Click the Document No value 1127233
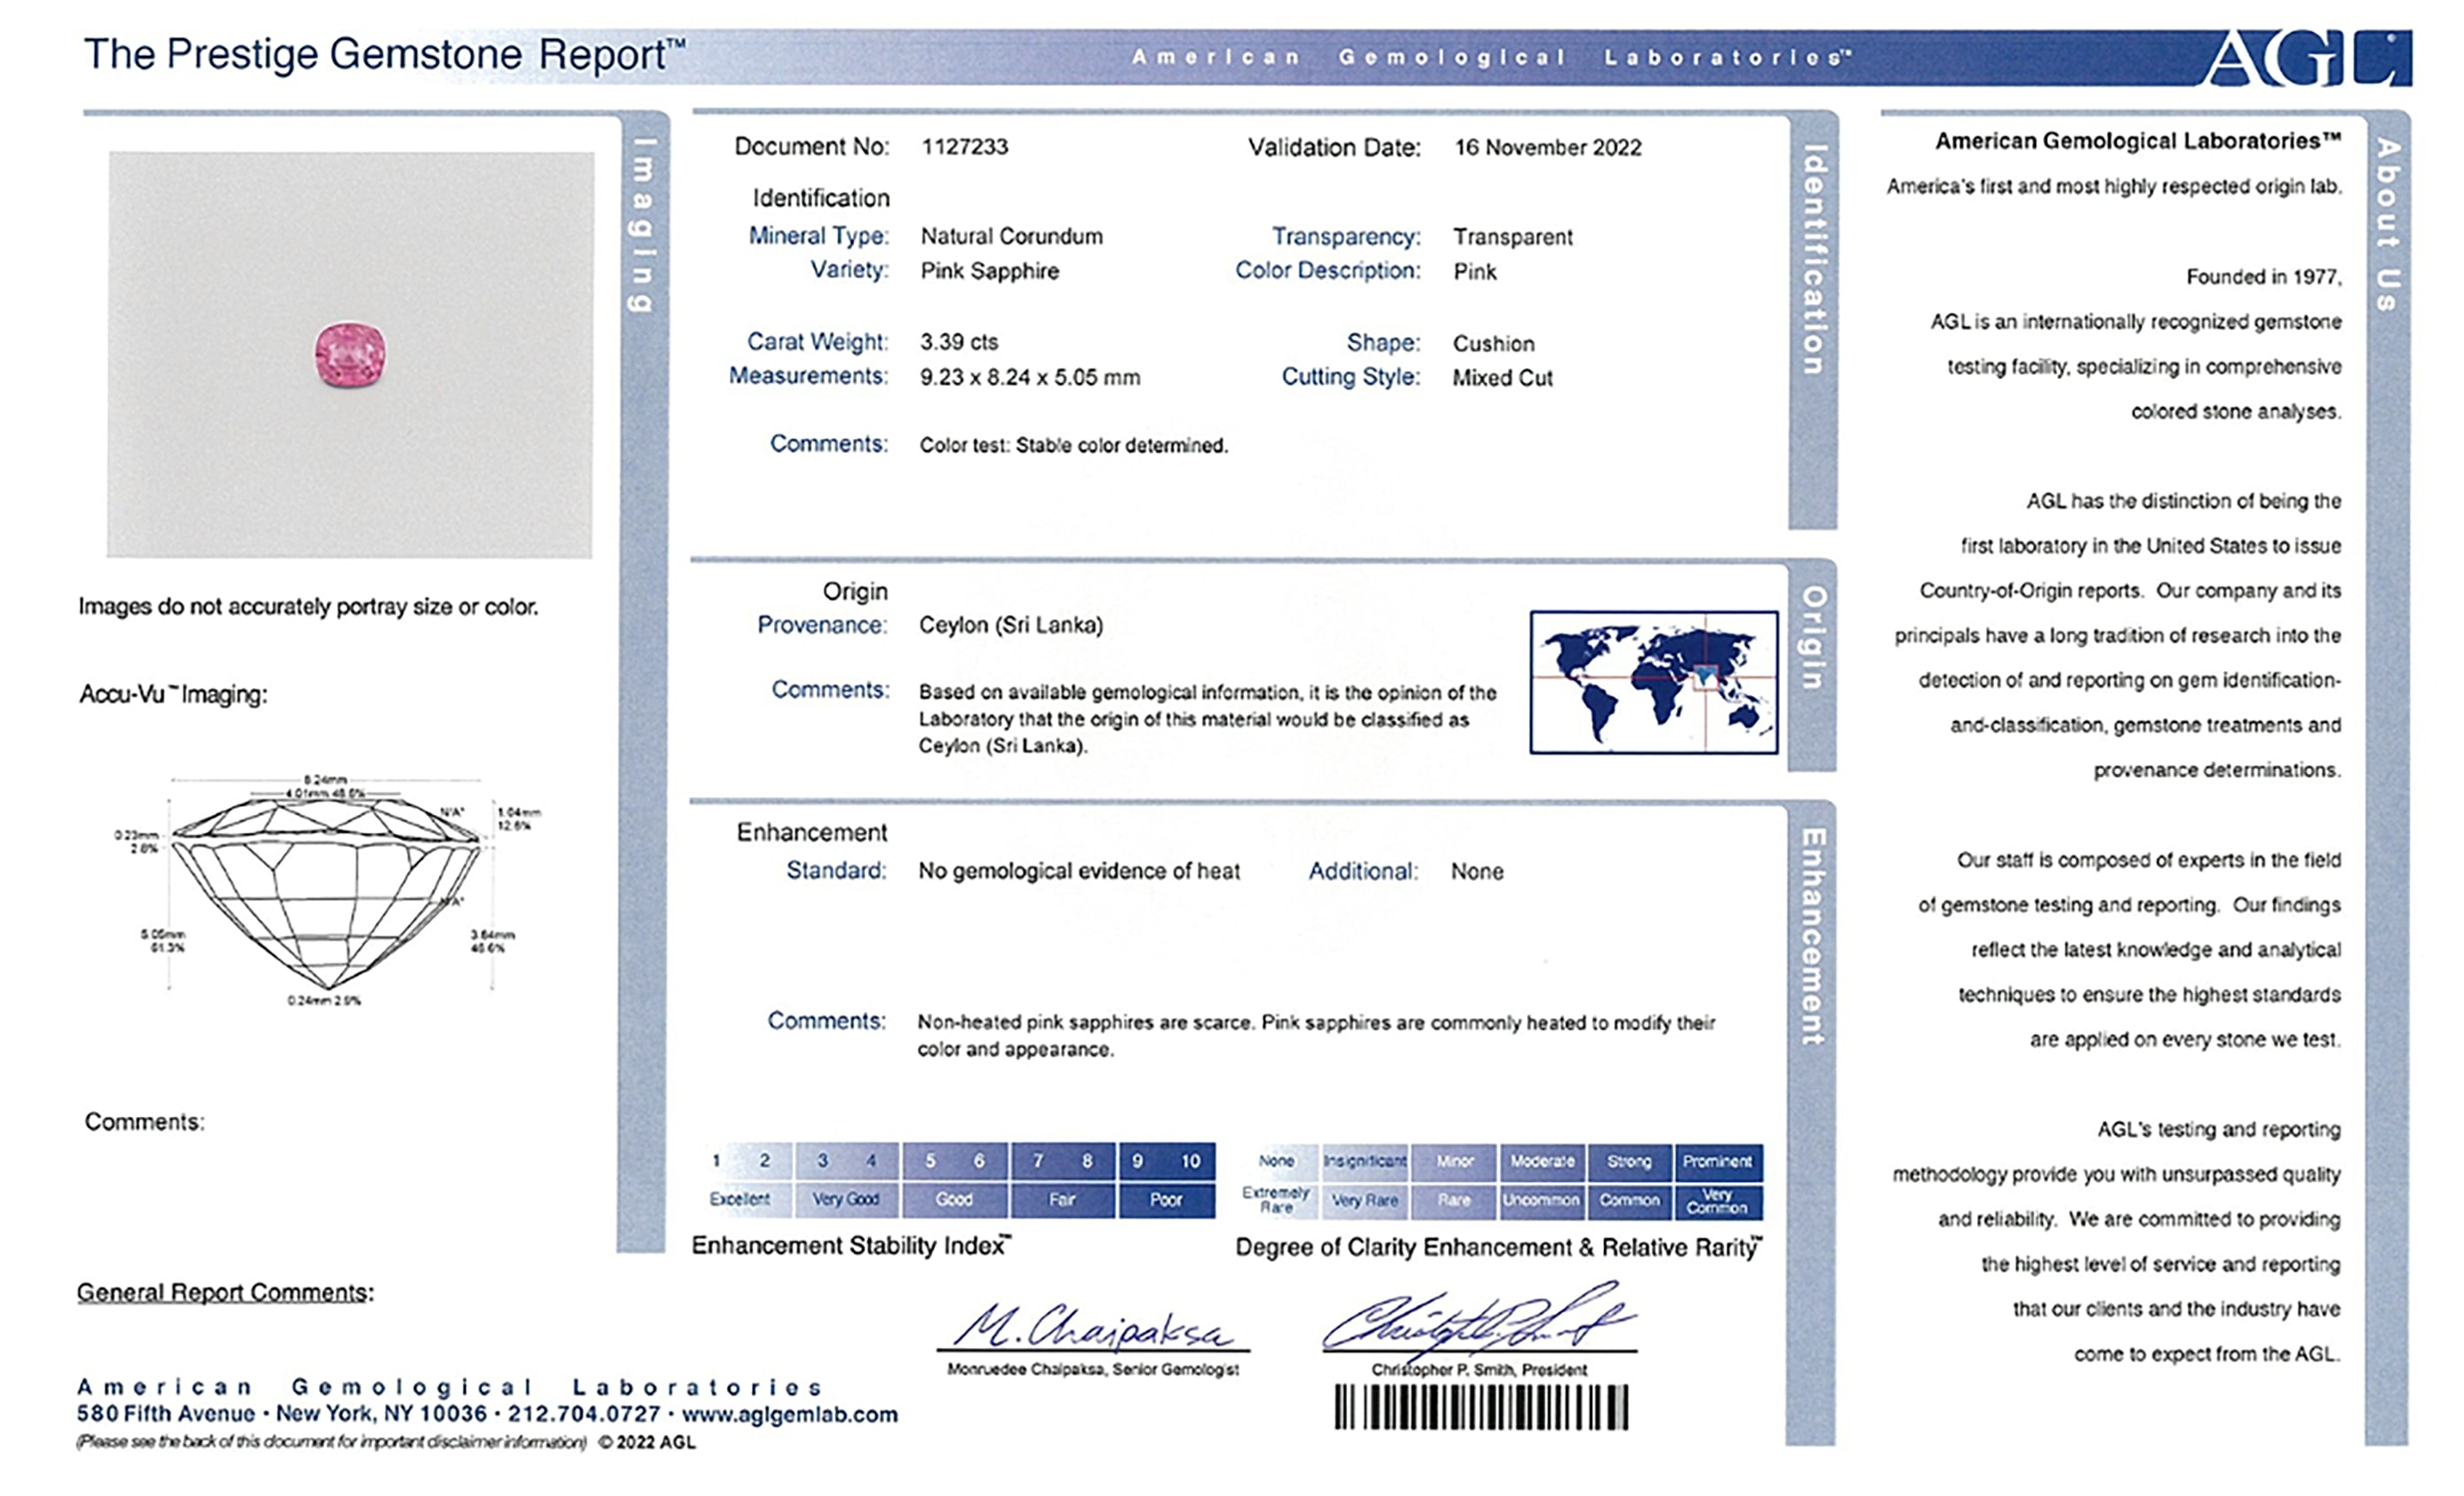Image resolution: width=2464 pixels, height=1496 pixels. [x=964, y=147]
